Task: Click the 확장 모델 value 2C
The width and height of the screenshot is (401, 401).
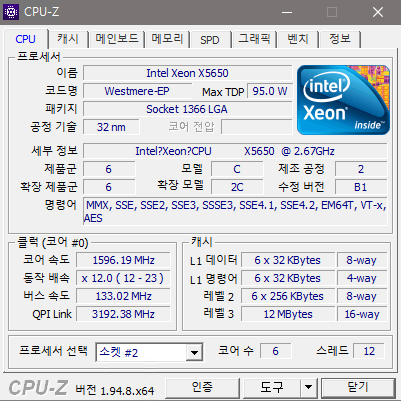Action: [x=237, y=187]
